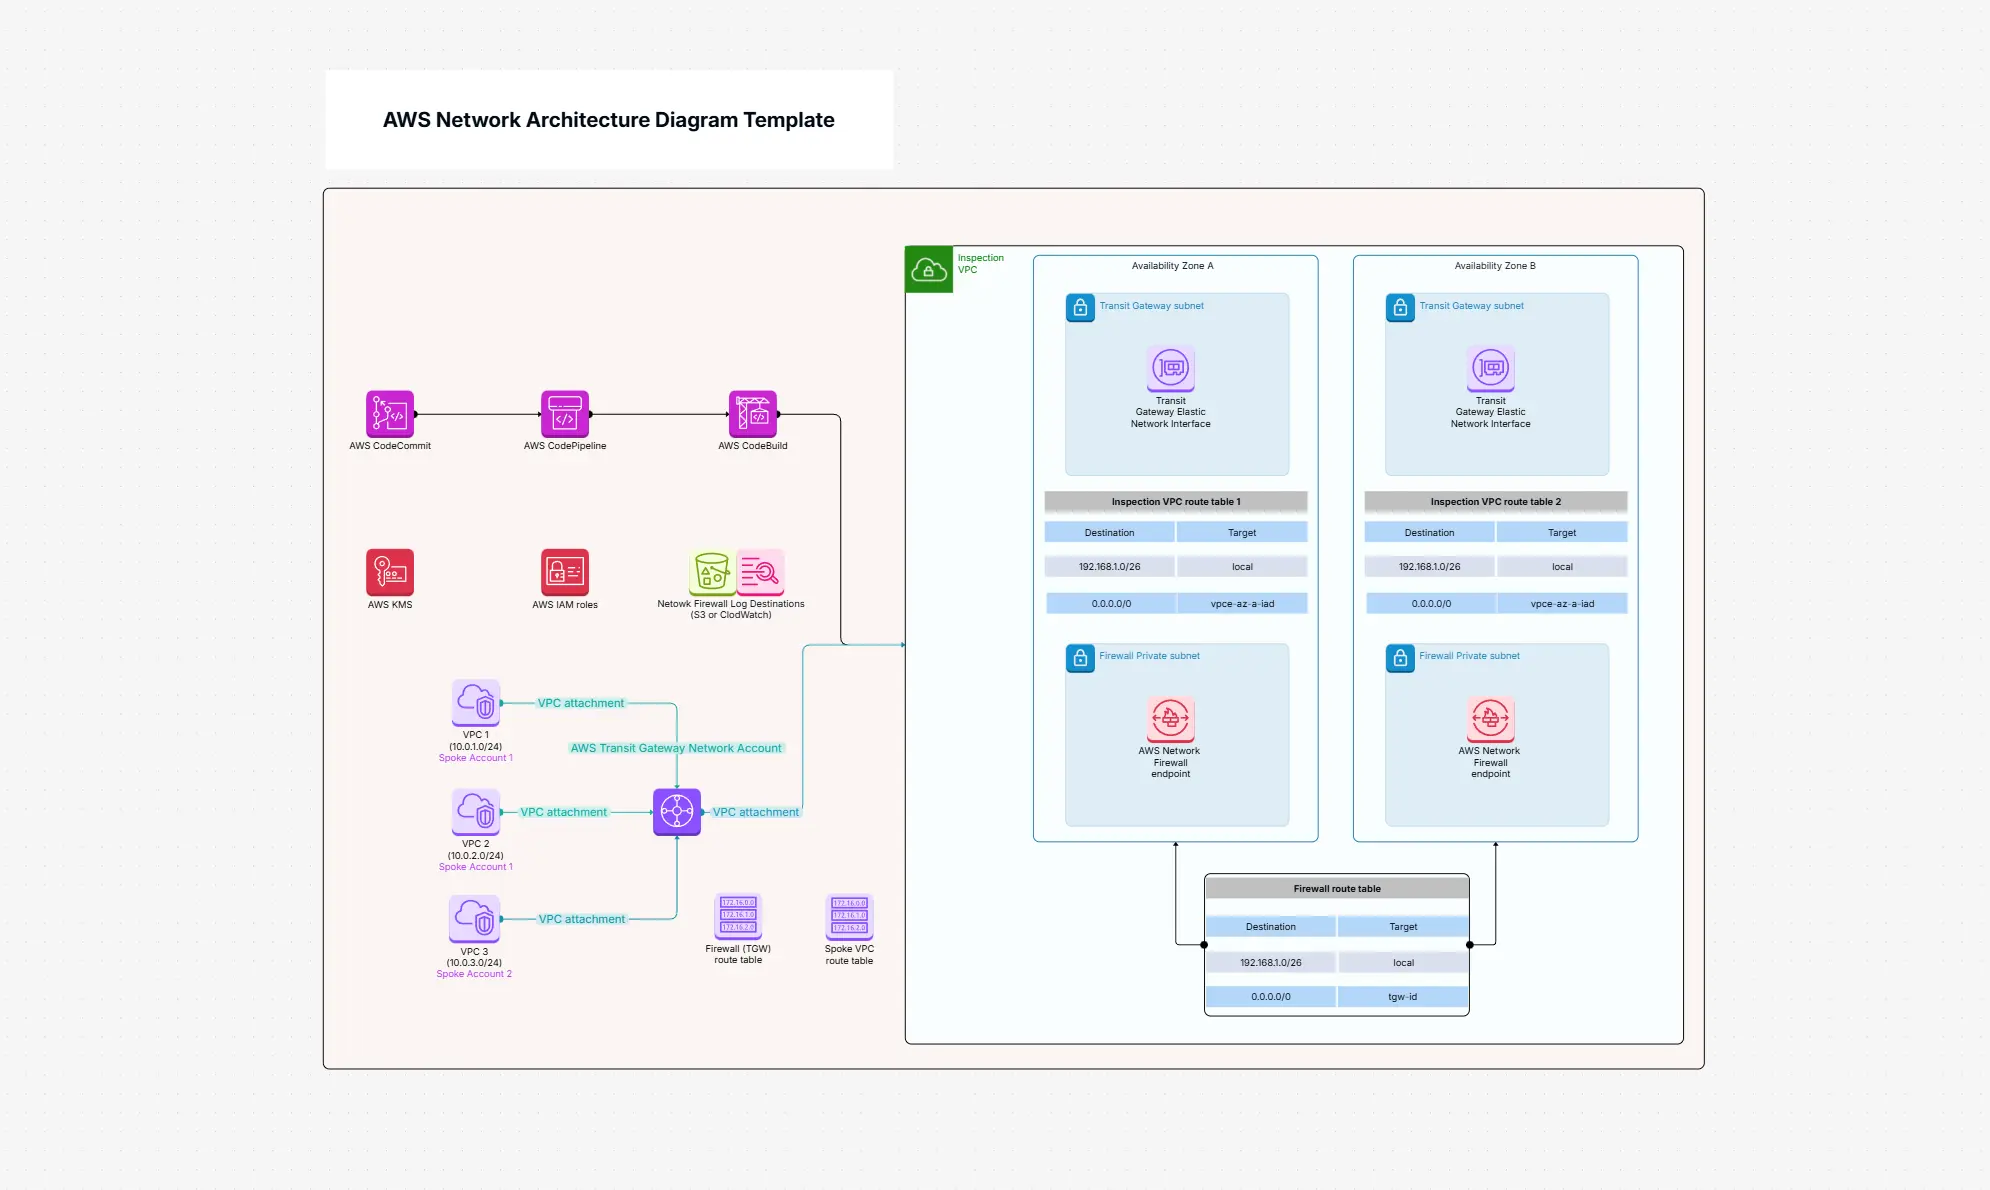Screen dimensions: 1990x1190
Task: Click the Firewall Private subnet label in Zone A
Action: pyautogui.click(x=1149, y=656)
